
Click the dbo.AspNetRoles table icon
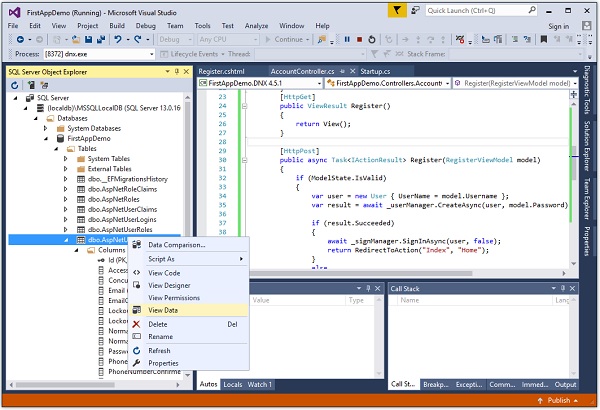click(80, 200)
